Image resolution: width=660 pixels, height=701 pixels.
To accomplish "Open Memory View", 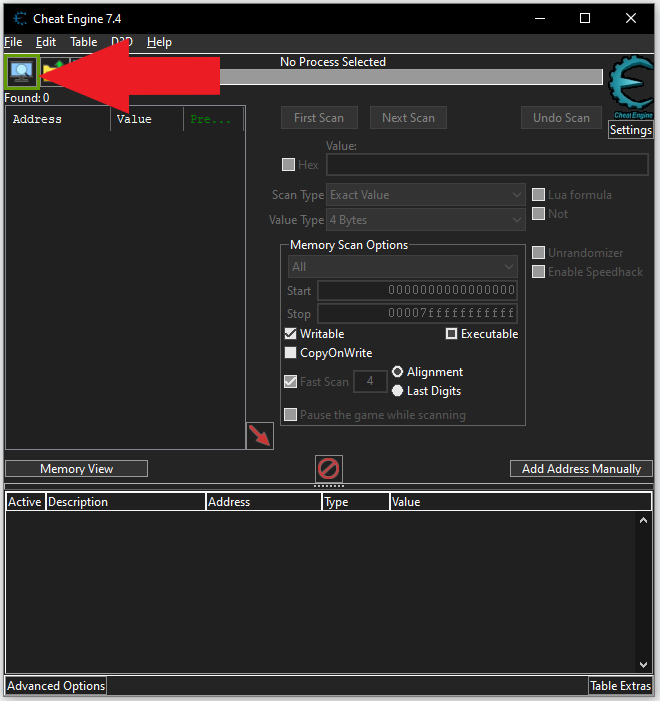I will [x=76, y=469].
